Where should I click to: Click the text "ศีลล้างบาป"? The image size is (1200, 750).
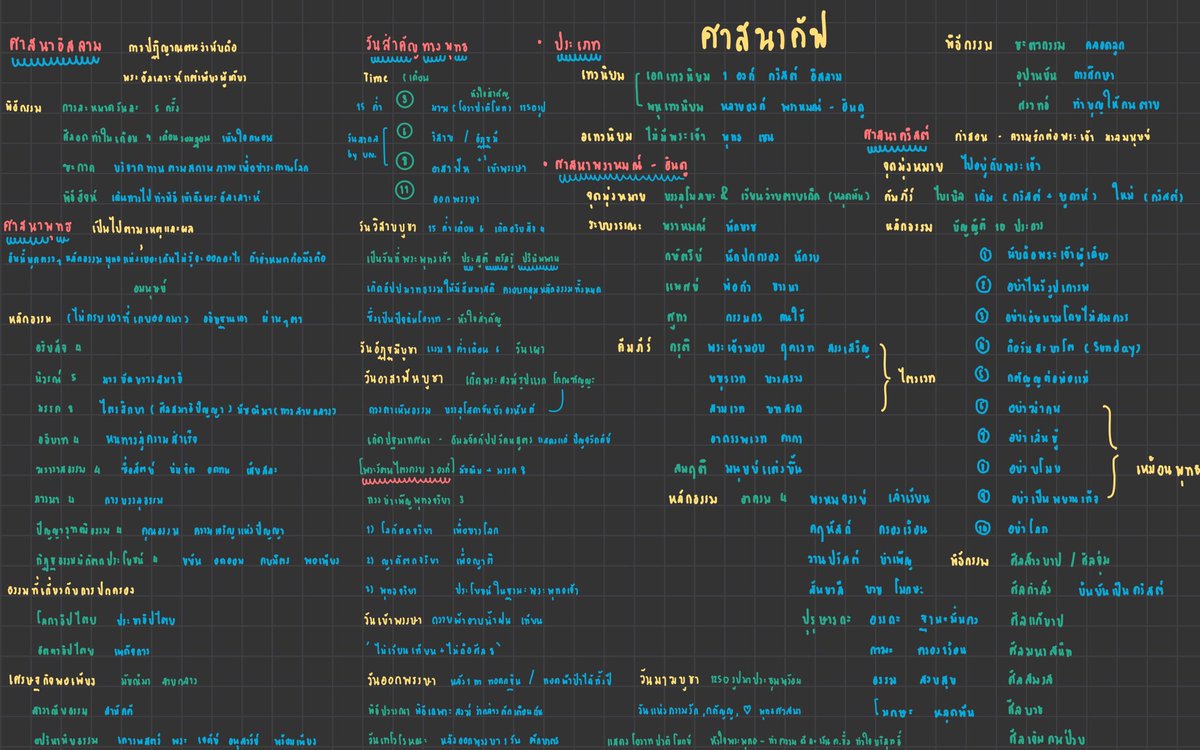pyautogui.click(x=1034, y=560)
